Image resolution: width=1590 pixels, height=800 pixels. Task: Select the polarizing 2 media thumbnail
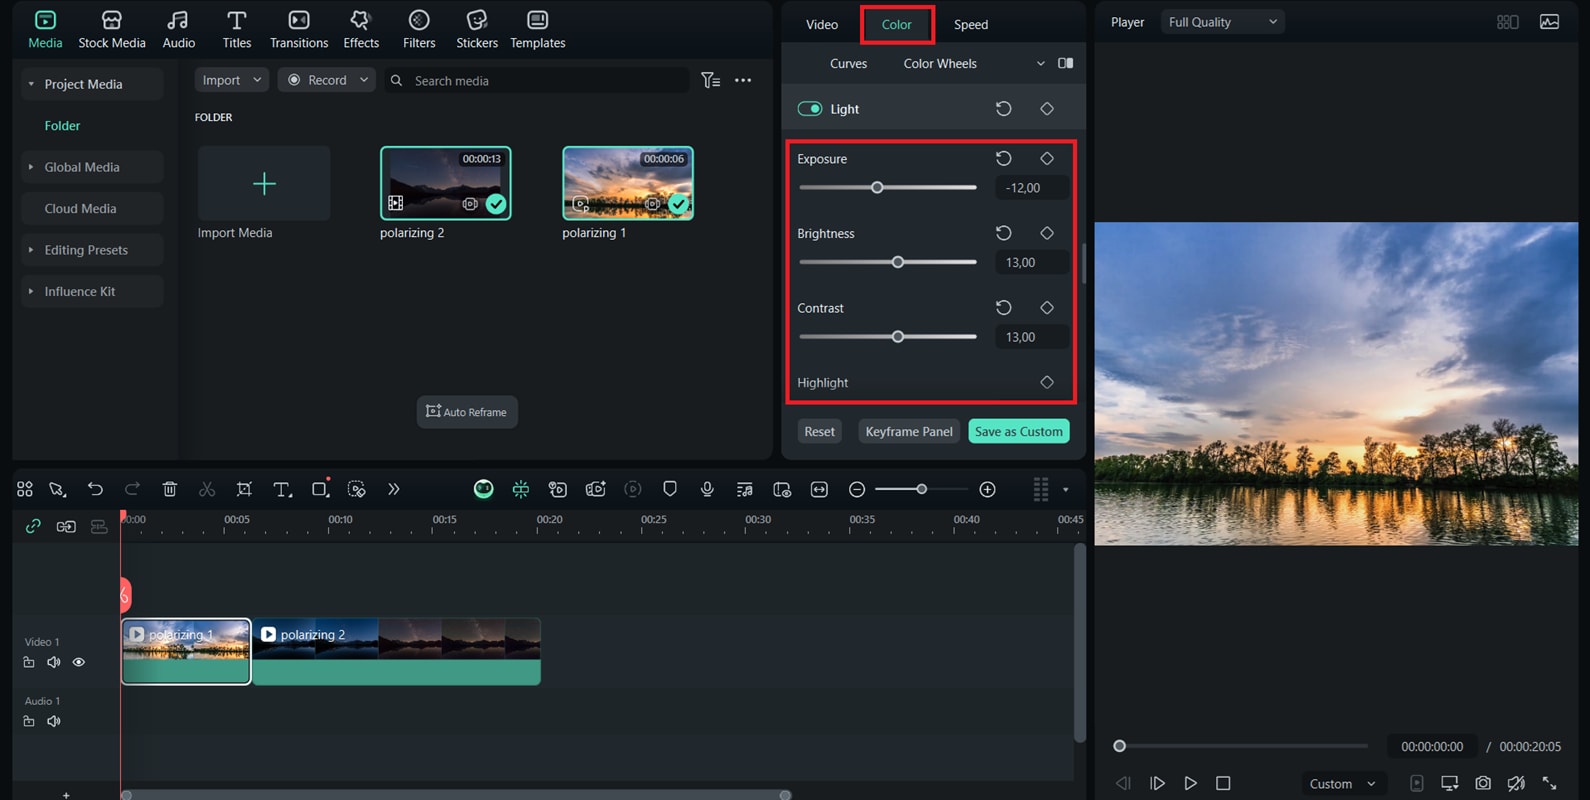(446, 183)
